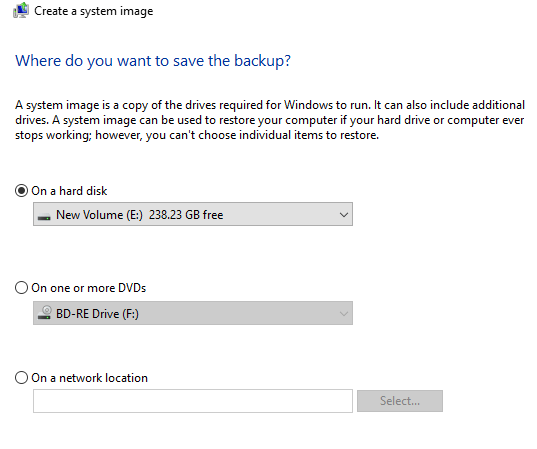
Task: Select the On a hard disk radio button
Action: tap(21, 191)
